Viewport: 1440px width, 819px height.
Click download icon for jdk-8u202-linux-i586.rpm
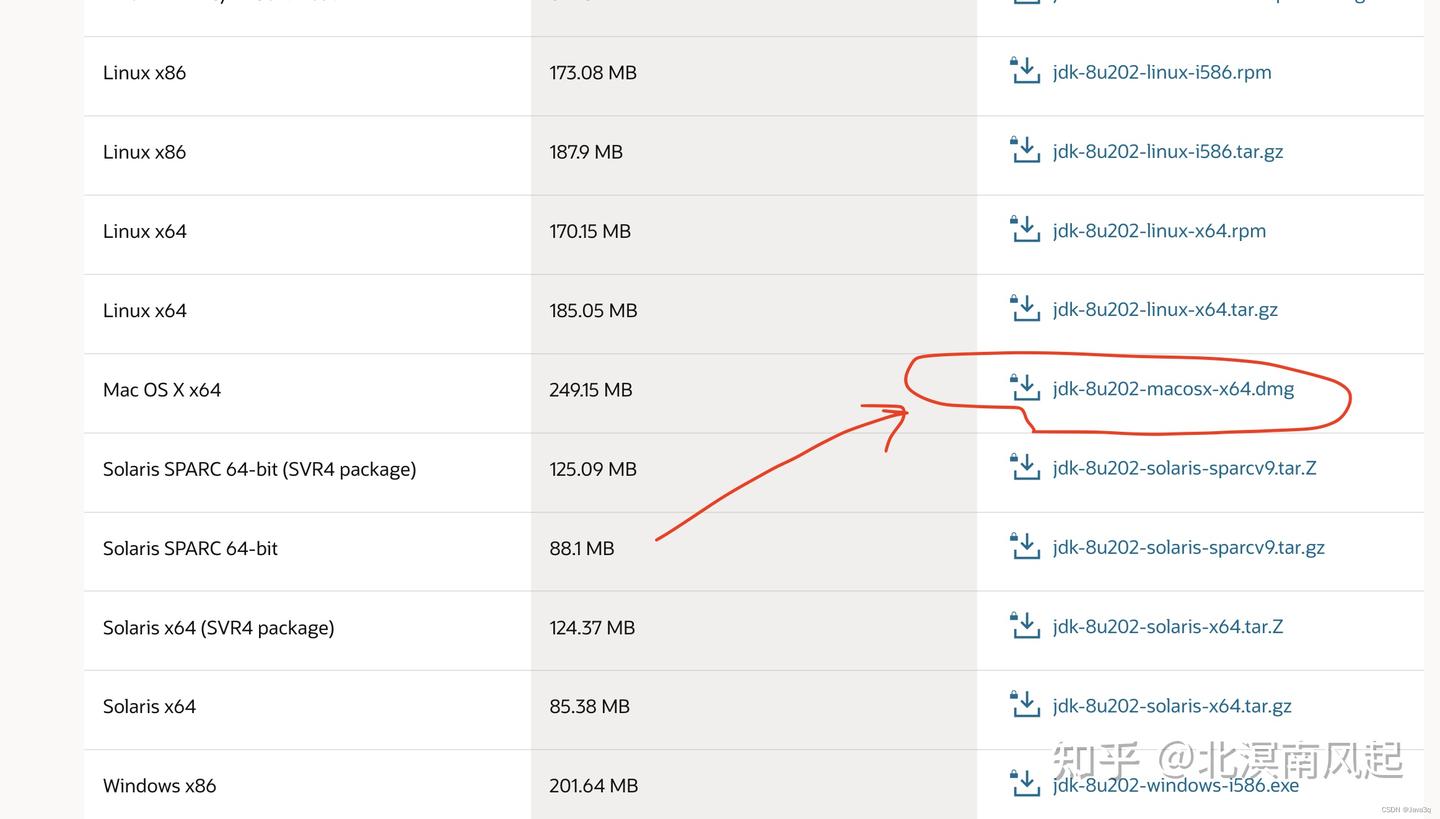[1025, 71]
